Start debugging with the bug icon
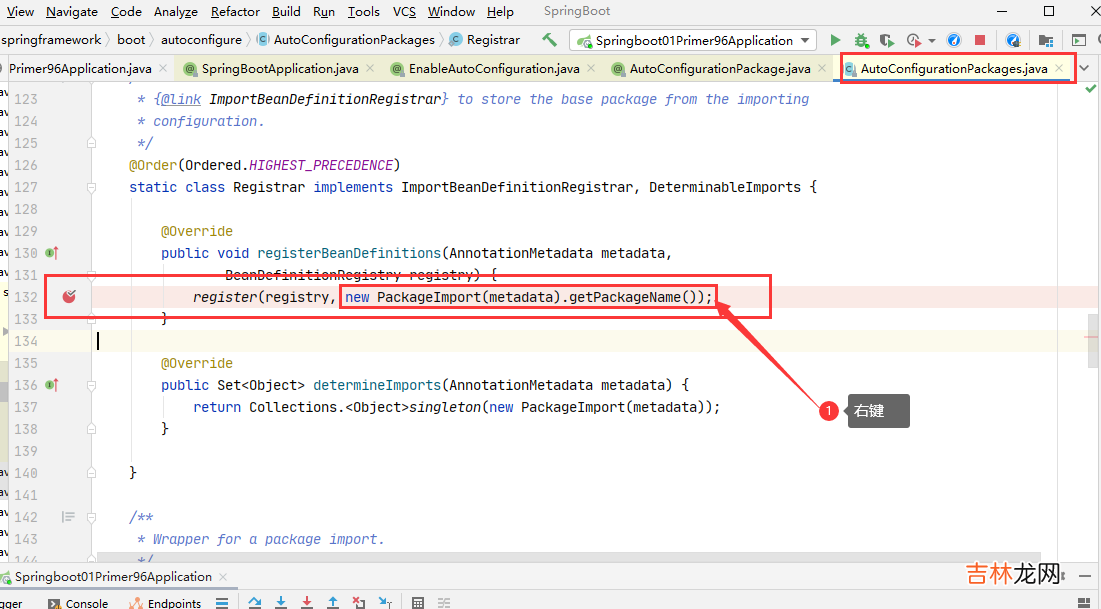Screen dimensions: 1101x609 coord(860,41)
